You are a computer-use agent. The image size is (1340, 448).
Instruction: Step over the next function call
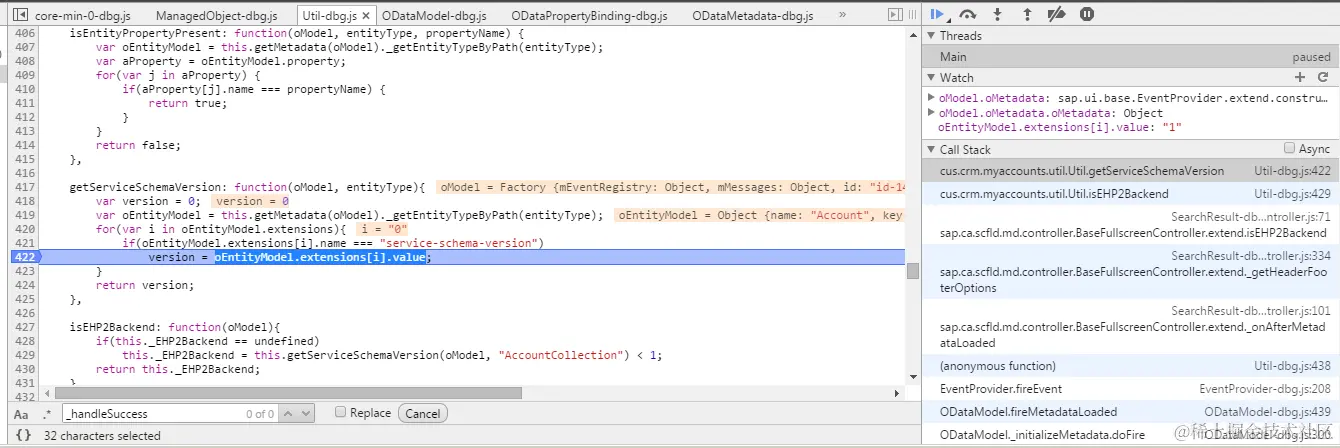click(968, 14)
